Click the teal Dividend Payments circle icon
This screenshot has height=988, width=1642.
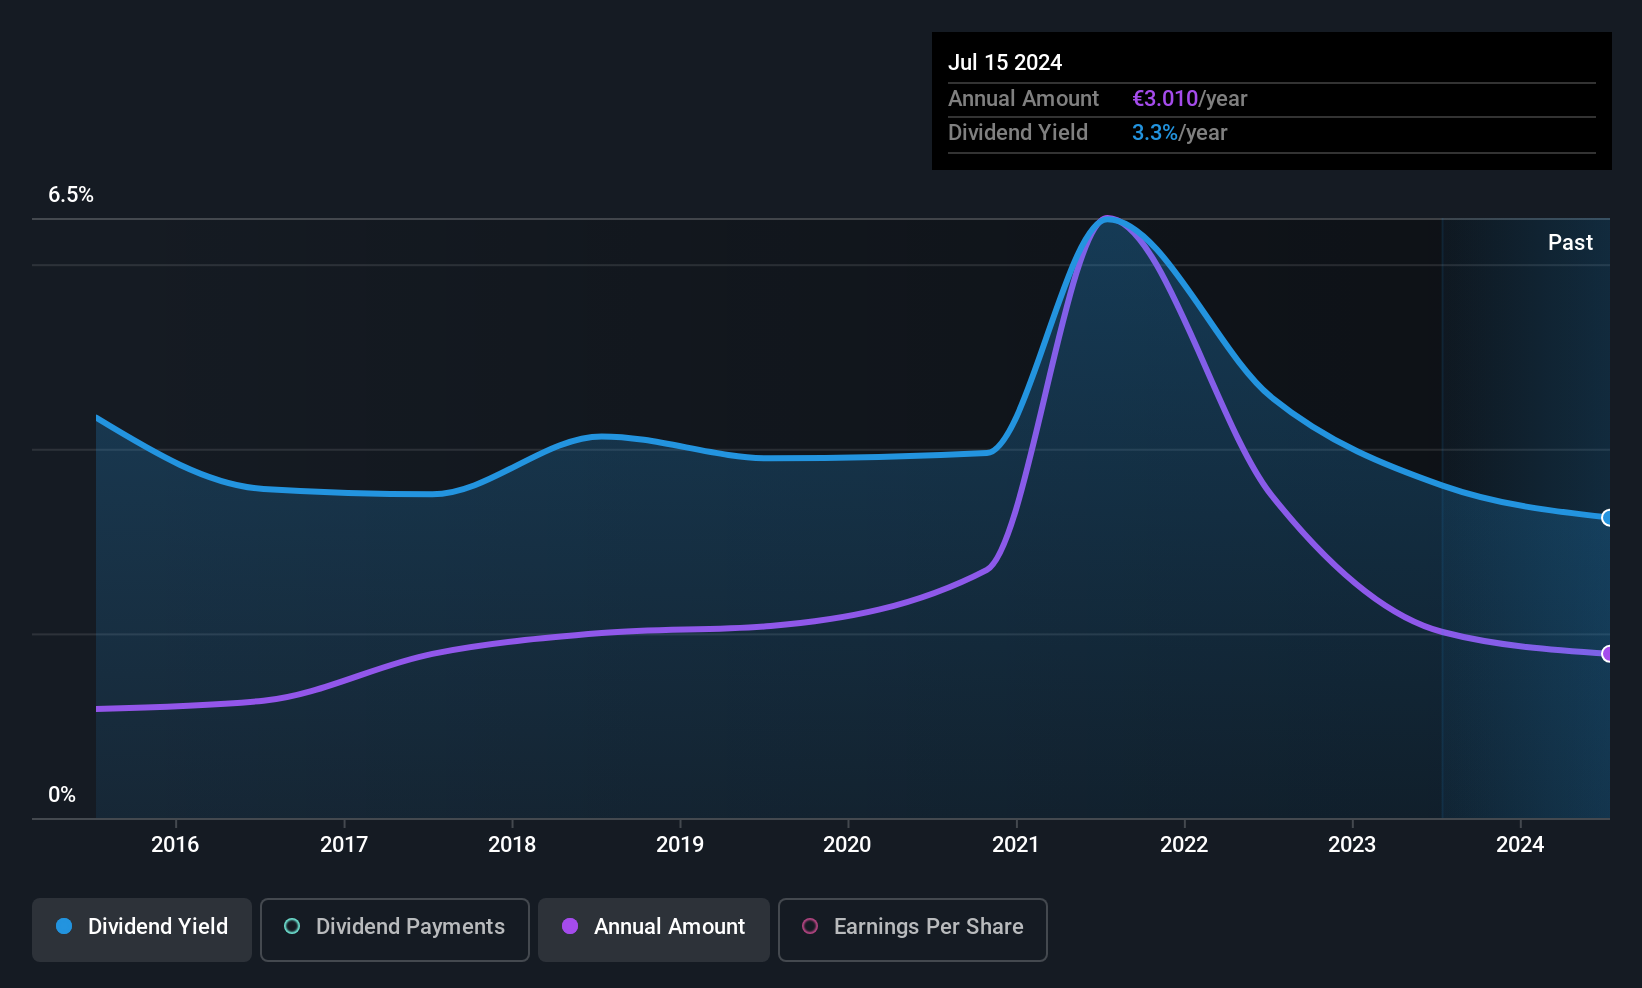(x=292, y=926)
